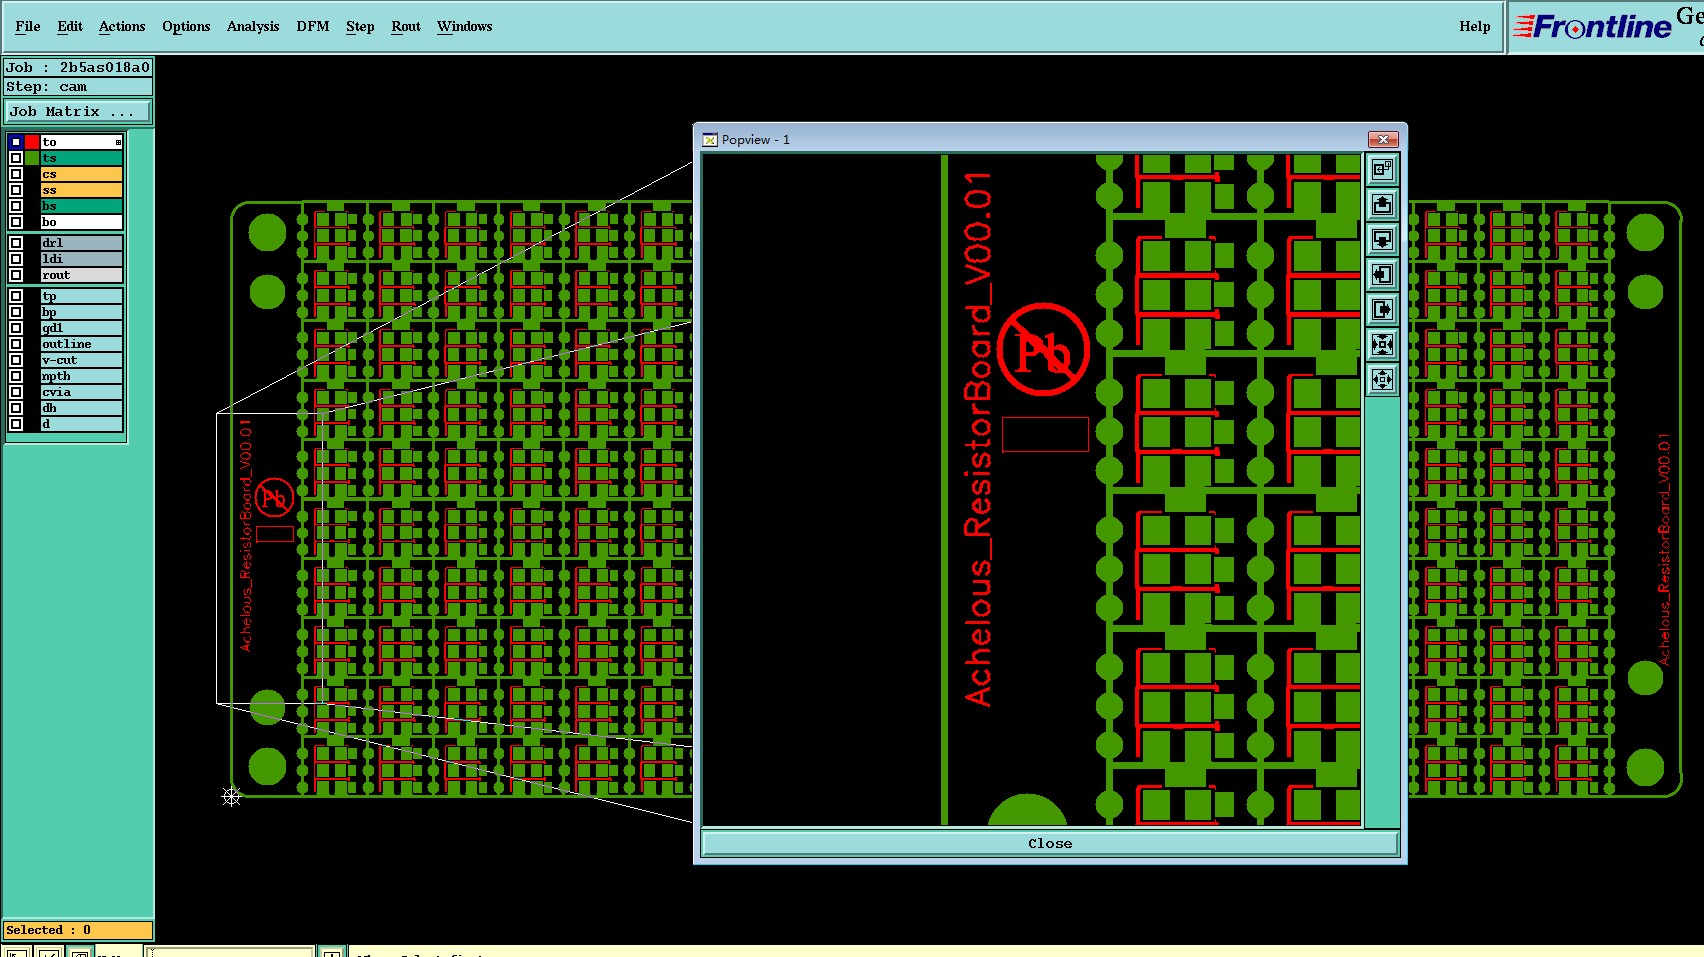Select the 'ss' layer name

[81, 190]
